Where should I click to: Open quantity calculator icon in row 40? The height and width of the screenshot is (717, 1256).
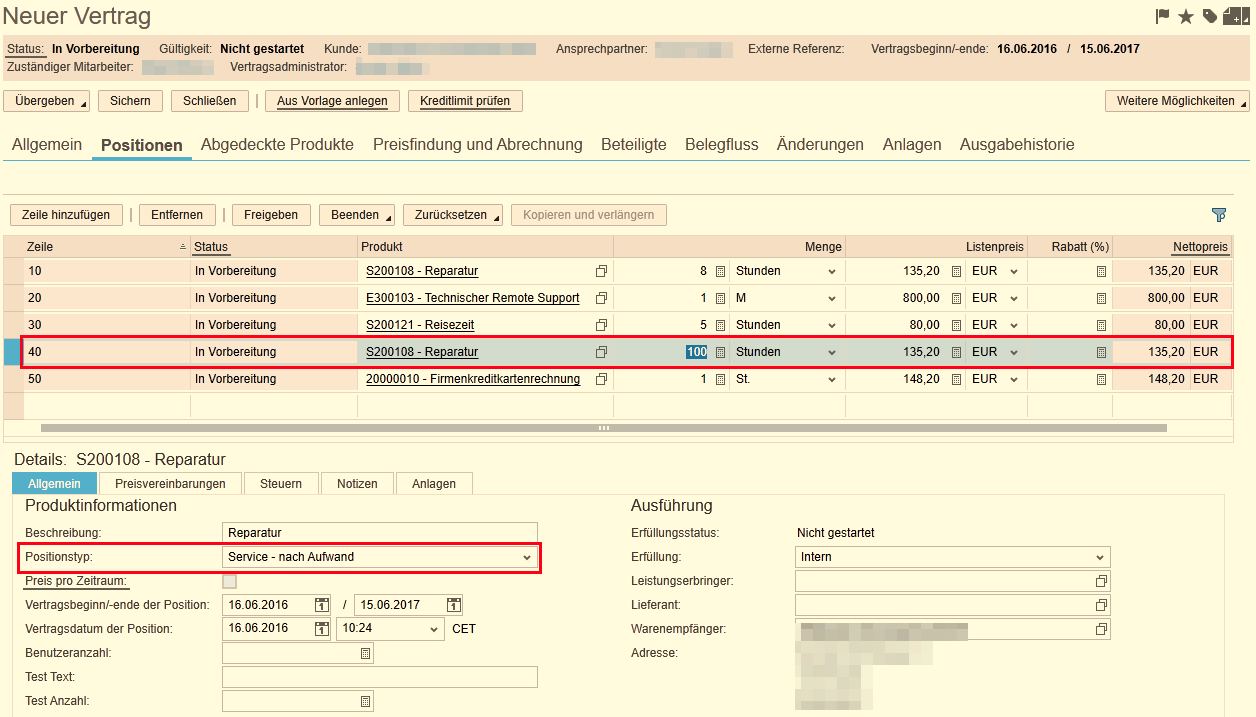[720, 352]
